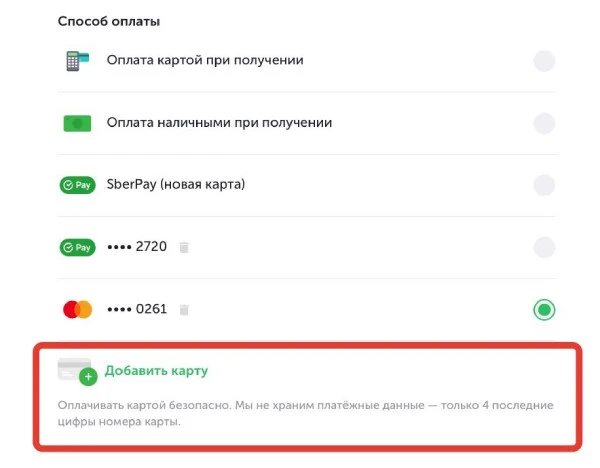Click the Mastercard logo beside card 0261
Screen dimensions: 600x468
(x=77, y=310)
